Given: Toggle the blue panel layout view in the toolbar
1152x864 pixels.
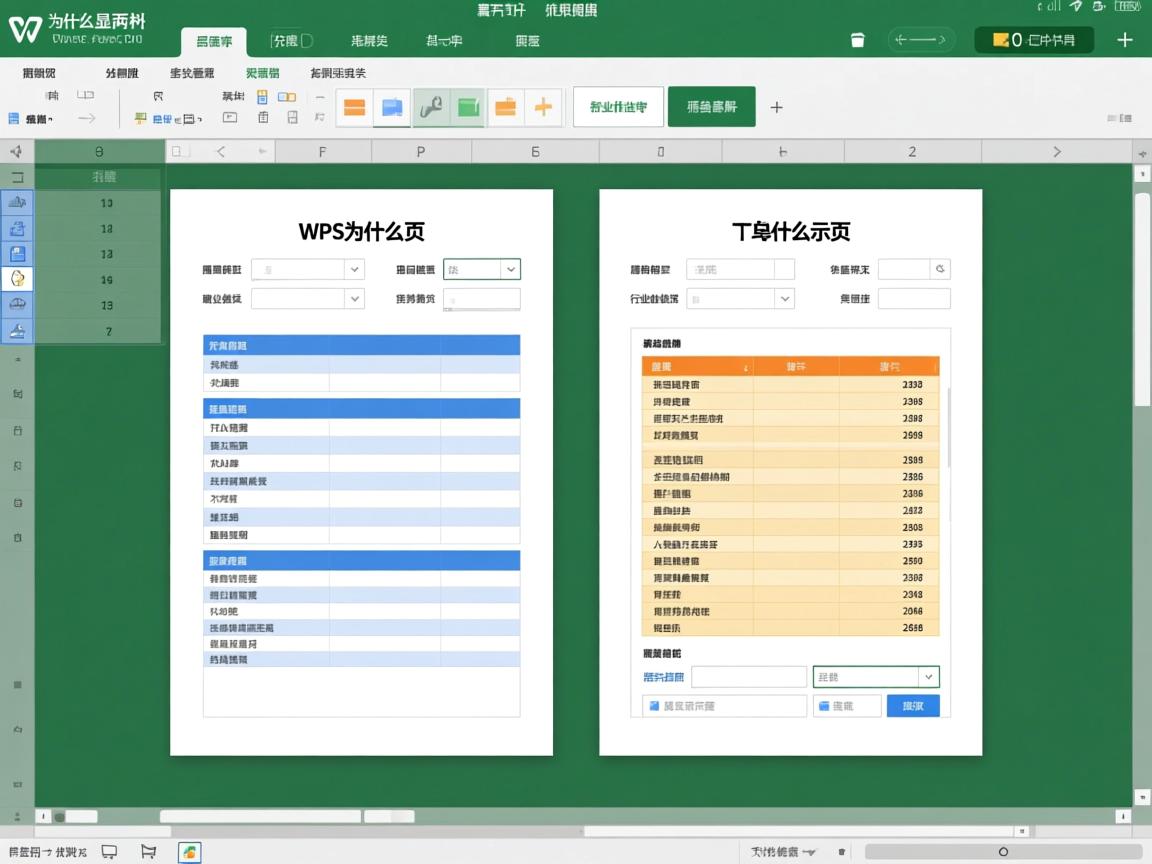Looking at the screenshot, I should (392, 107).
